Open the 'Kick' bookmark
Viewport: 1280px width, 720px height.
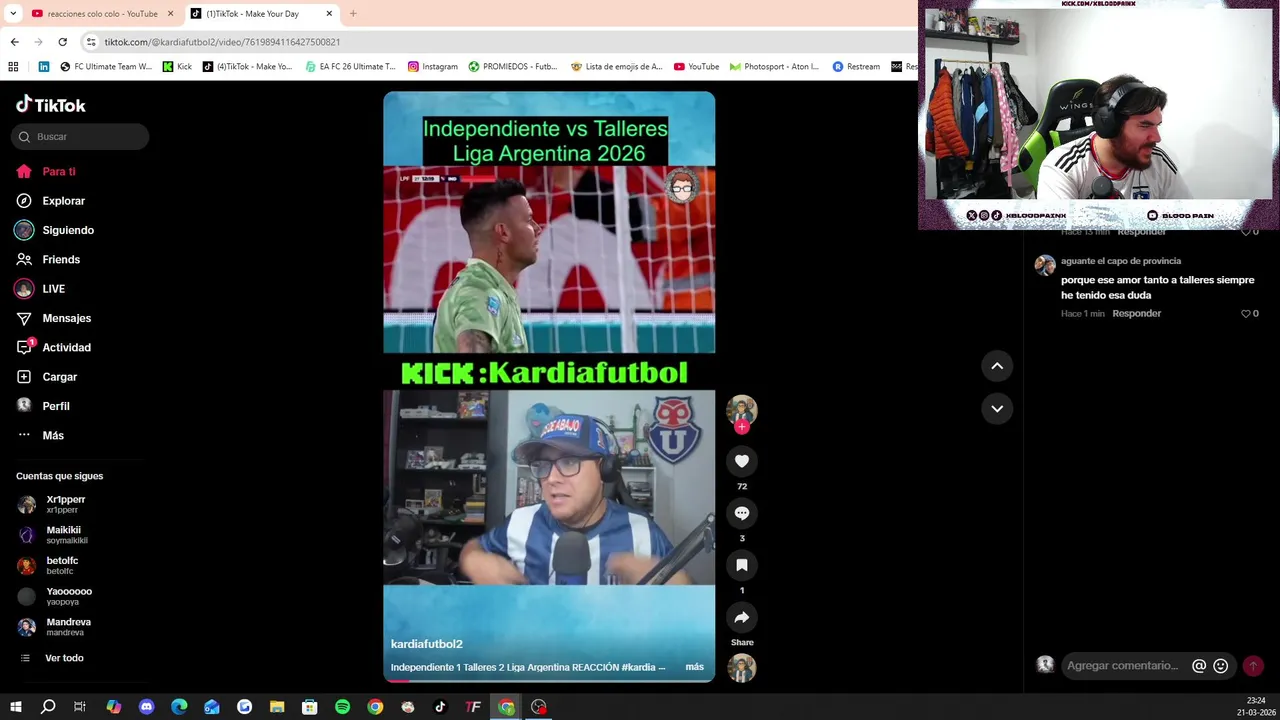[x=177, y=67]
